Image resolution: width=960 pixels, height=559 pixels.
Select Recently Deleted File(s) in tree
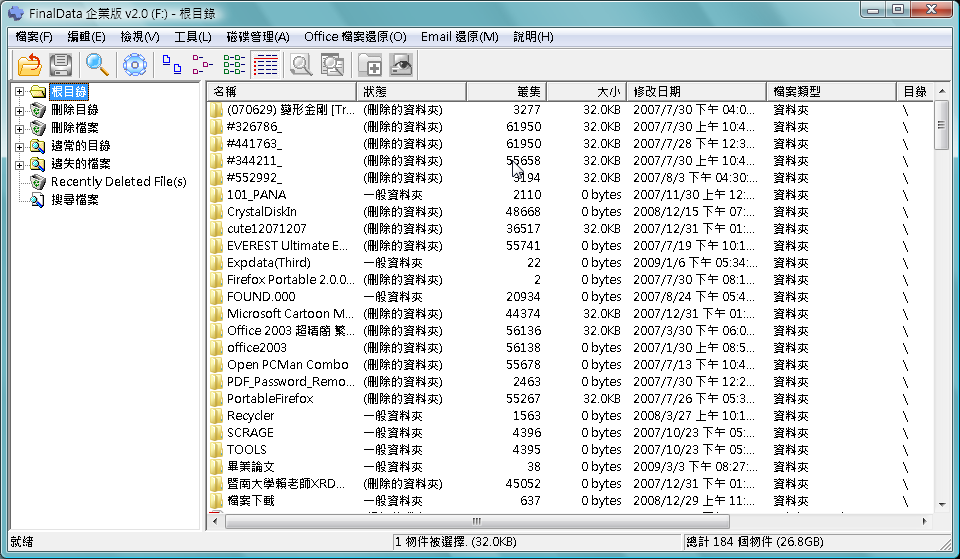pyautogui.click(x=119, y=182)
